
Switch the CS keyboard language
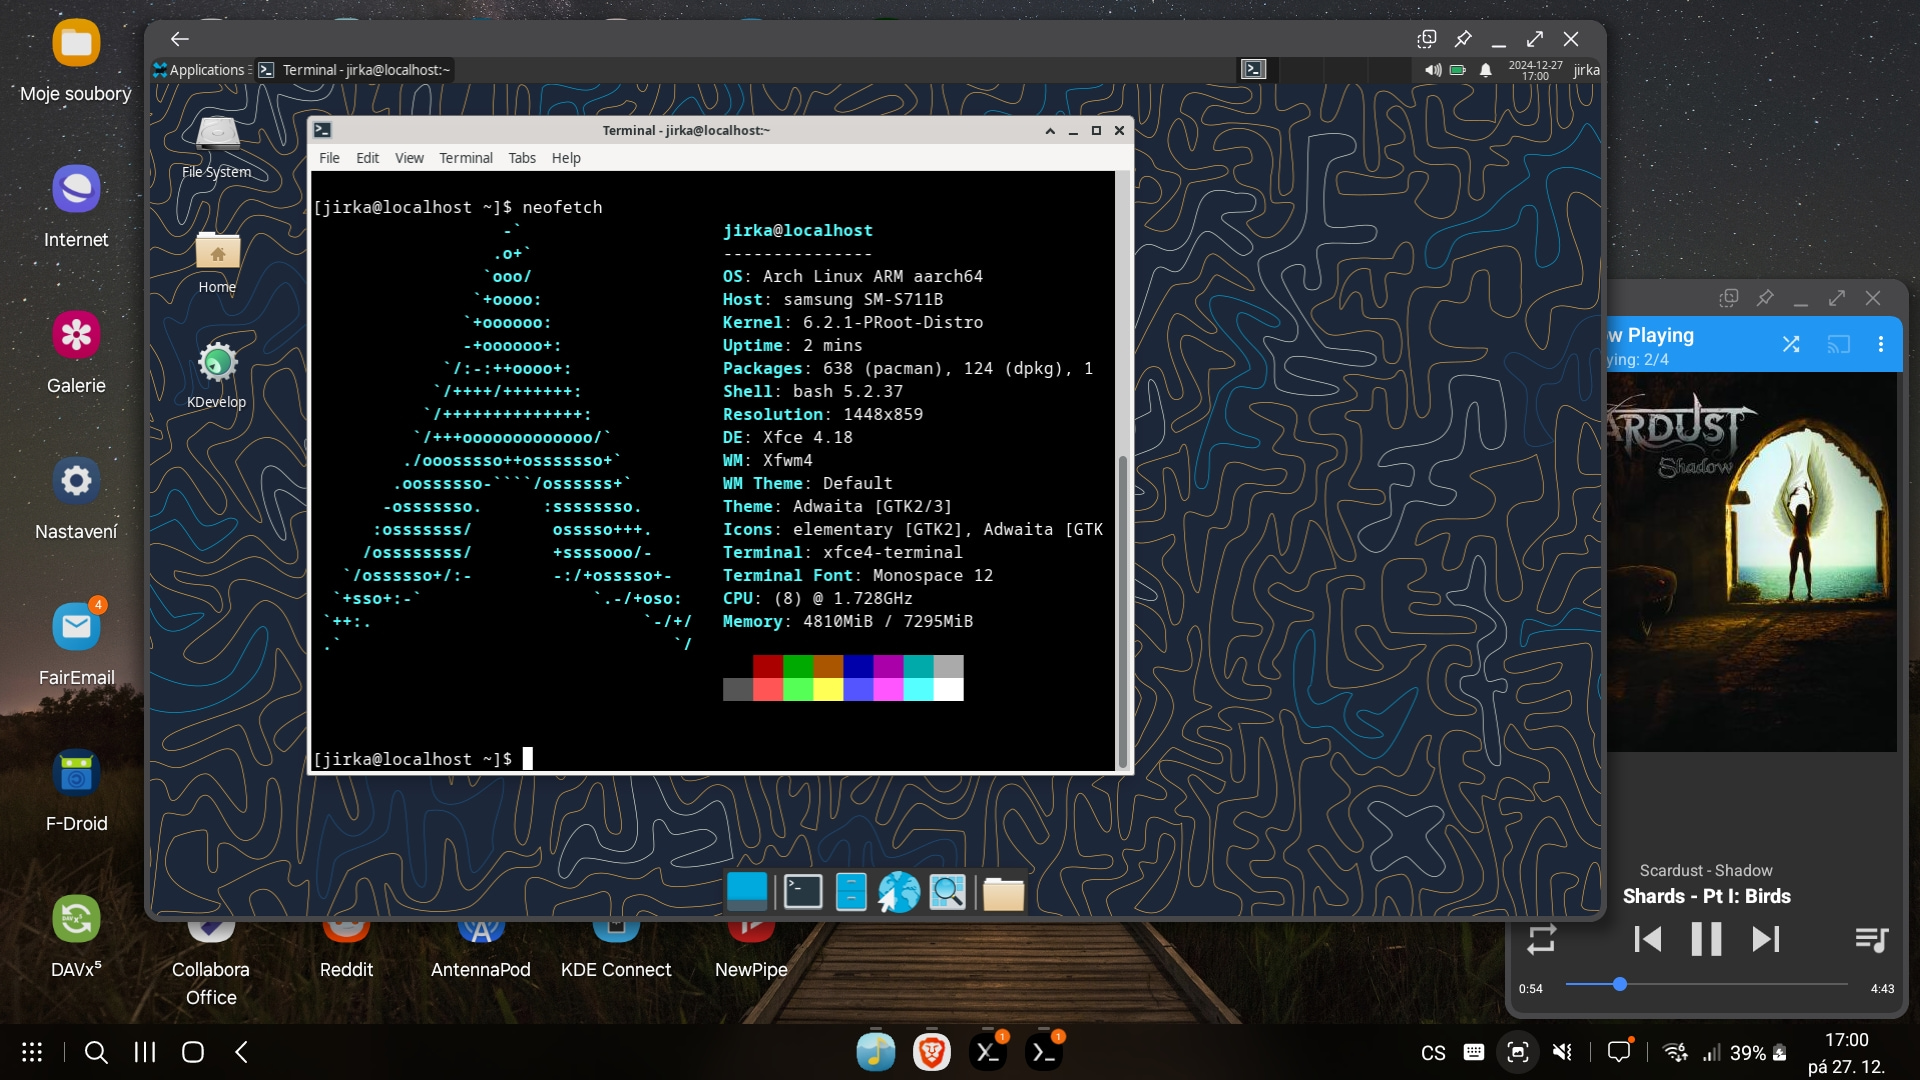(x=1433, y=1053)
